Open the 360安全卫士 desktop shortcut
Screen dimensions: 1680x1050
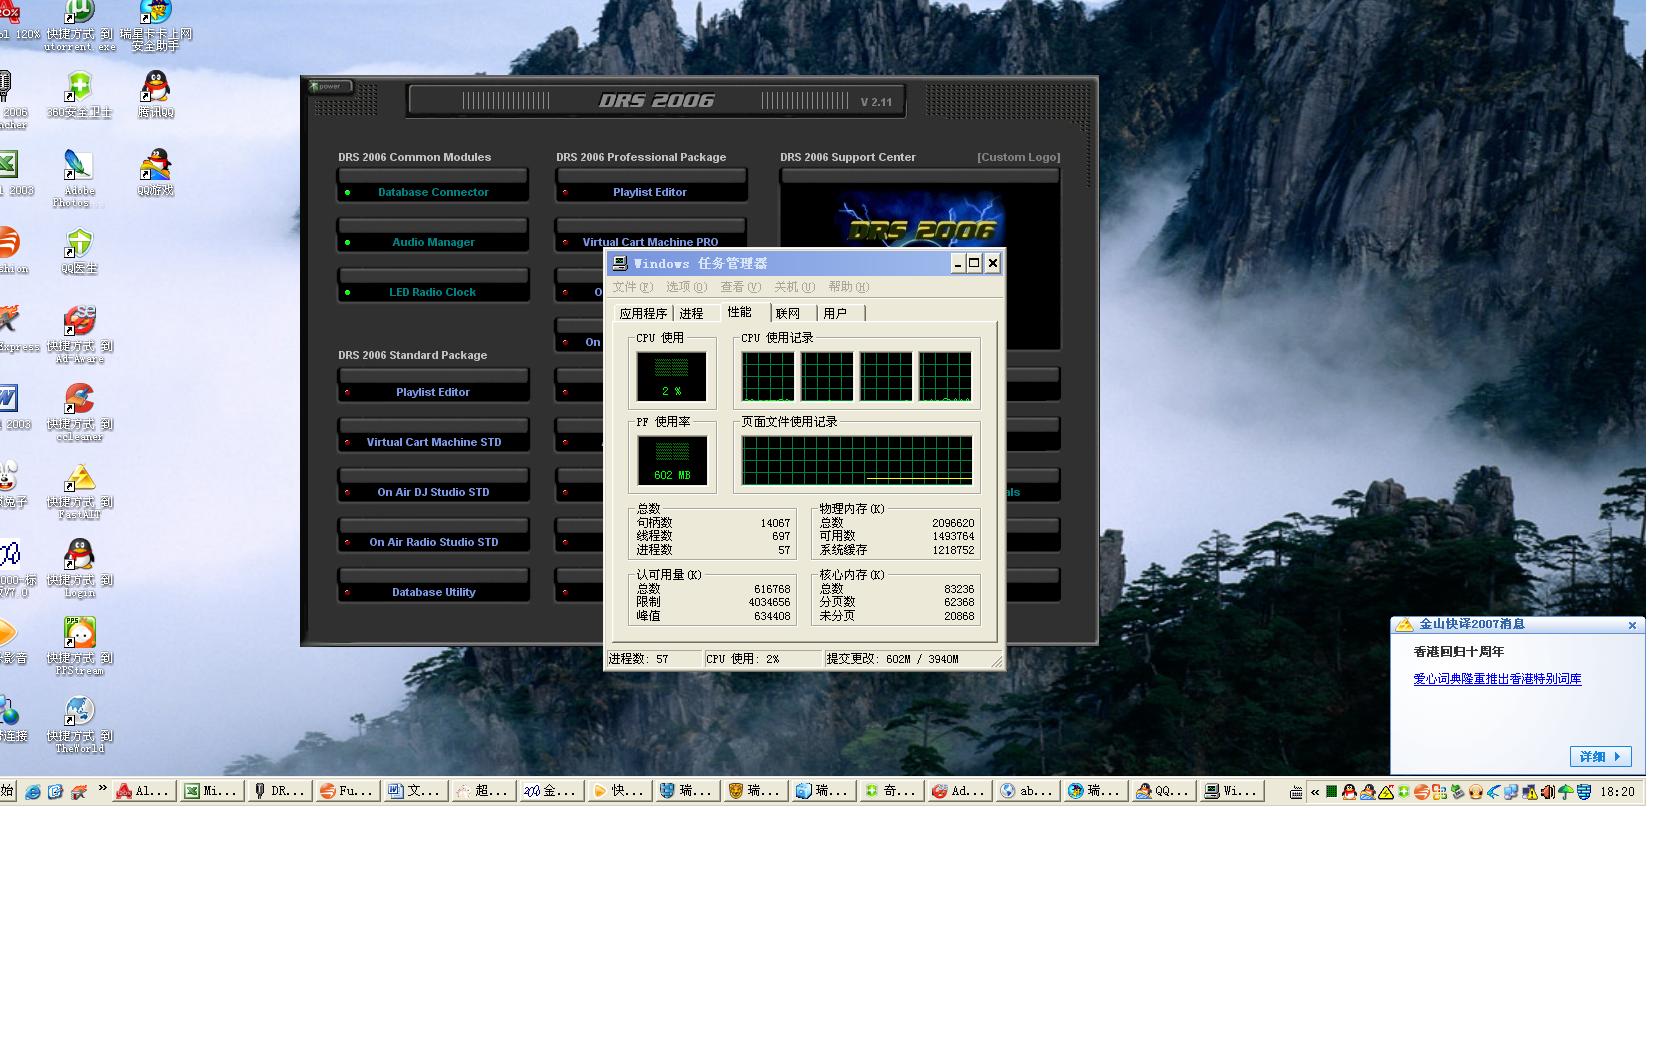click(x=79, y=88)
